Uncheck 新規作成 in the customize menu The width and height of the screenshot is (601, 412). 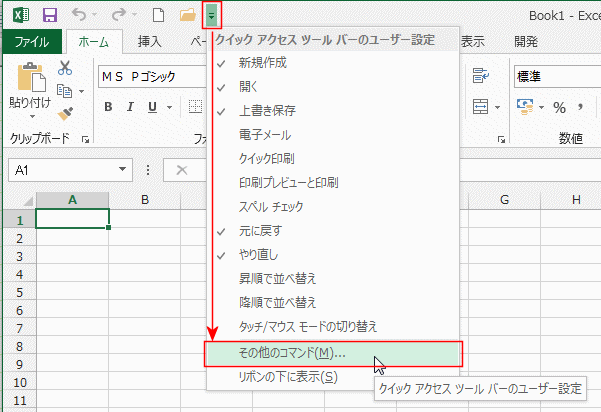(333, 63)
